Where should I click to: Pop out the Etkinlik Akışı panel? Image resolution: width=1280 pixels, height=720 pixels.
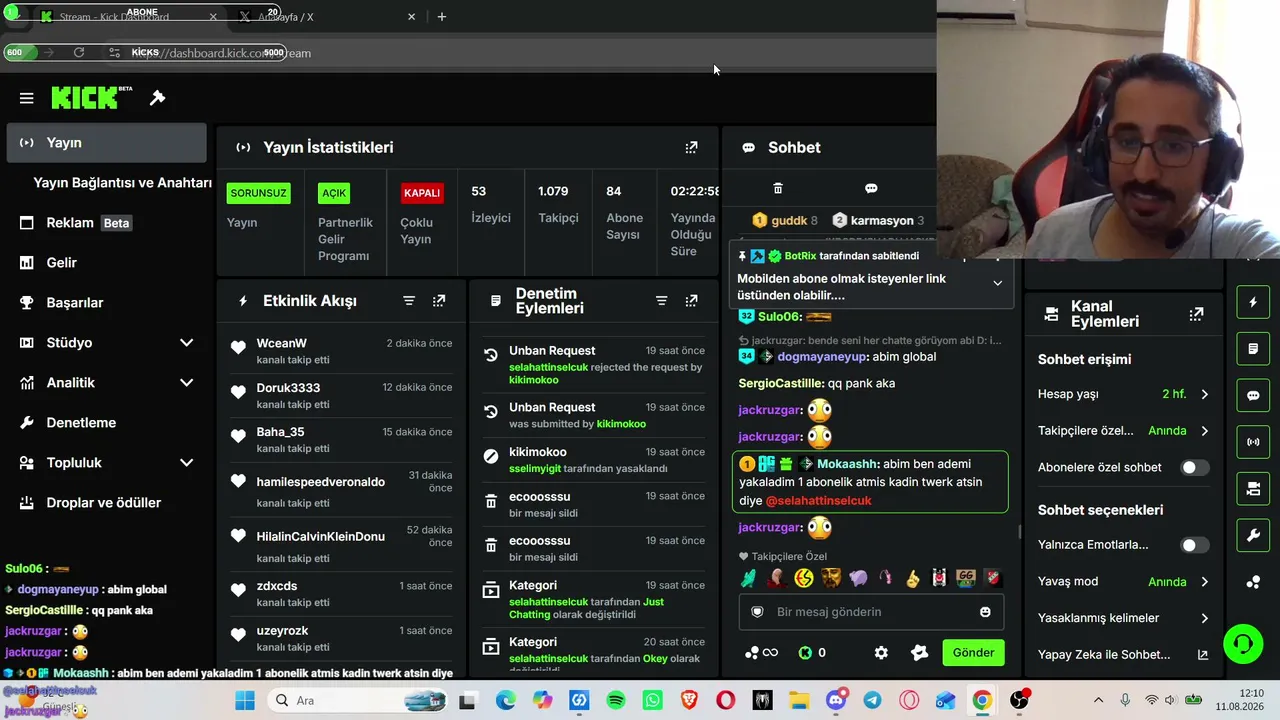[x=439, y=301]
